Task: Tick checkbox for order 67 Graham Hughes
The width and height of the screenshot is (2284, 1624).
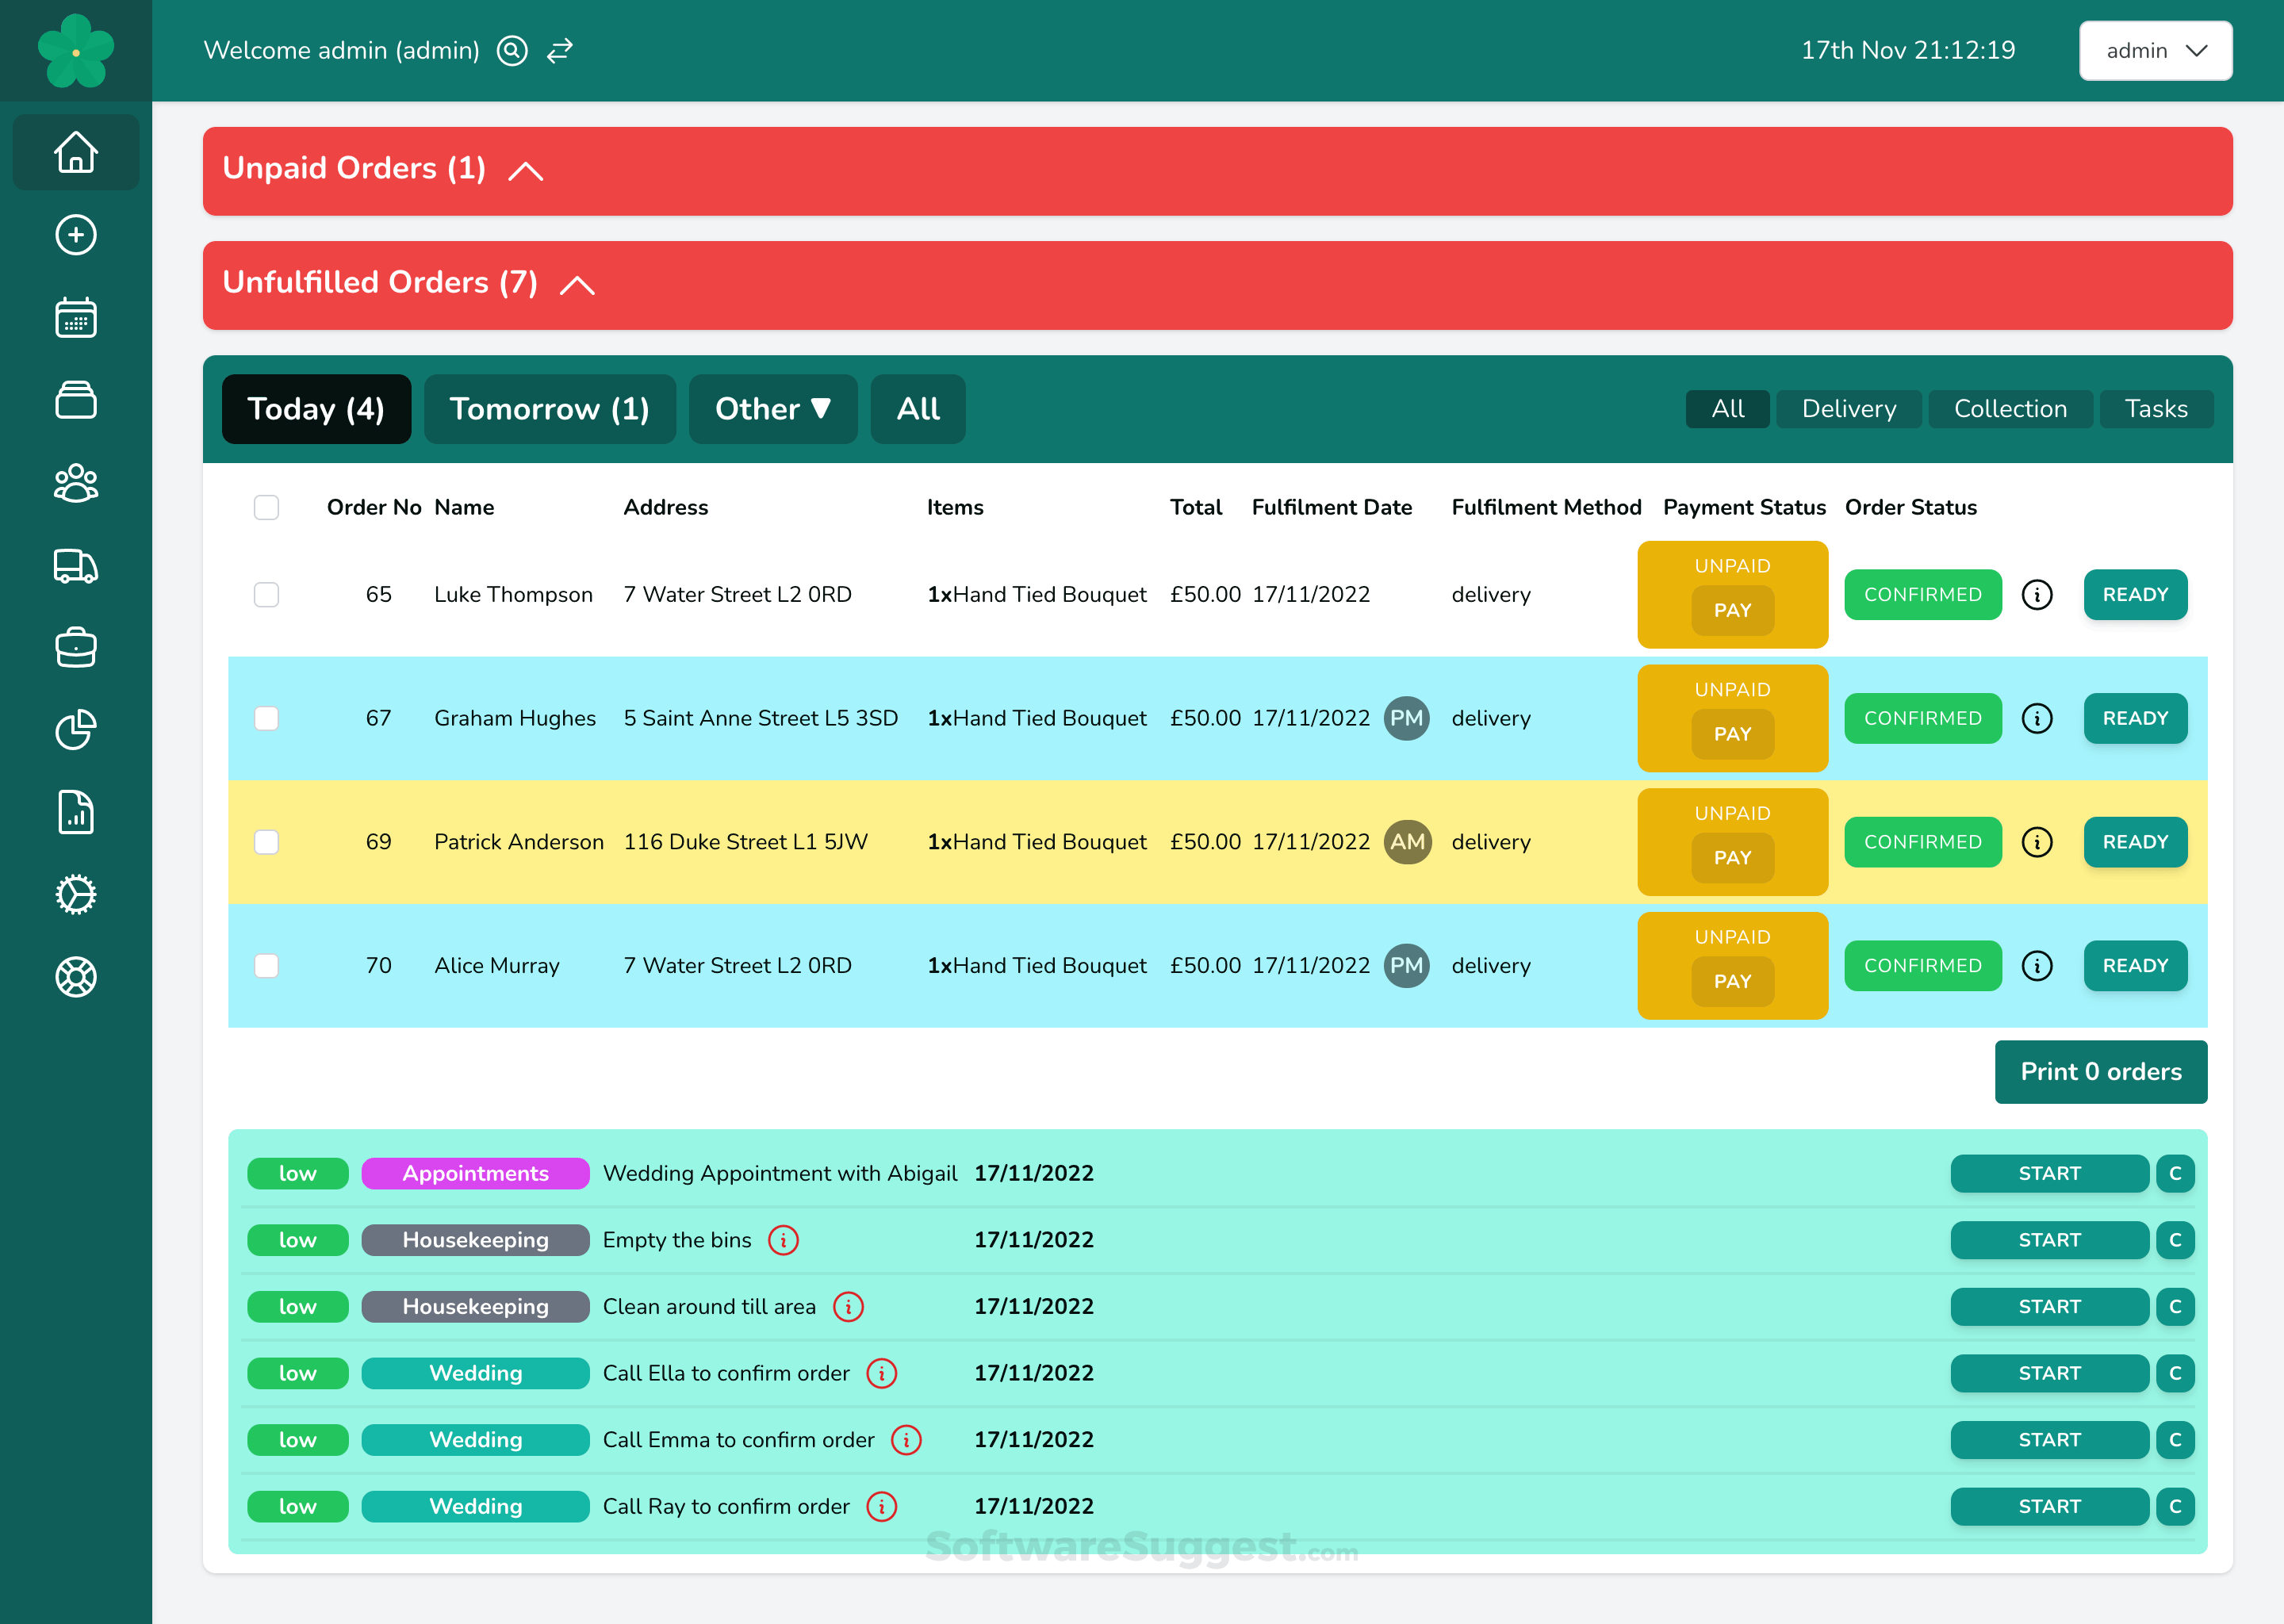Action: 266,719
